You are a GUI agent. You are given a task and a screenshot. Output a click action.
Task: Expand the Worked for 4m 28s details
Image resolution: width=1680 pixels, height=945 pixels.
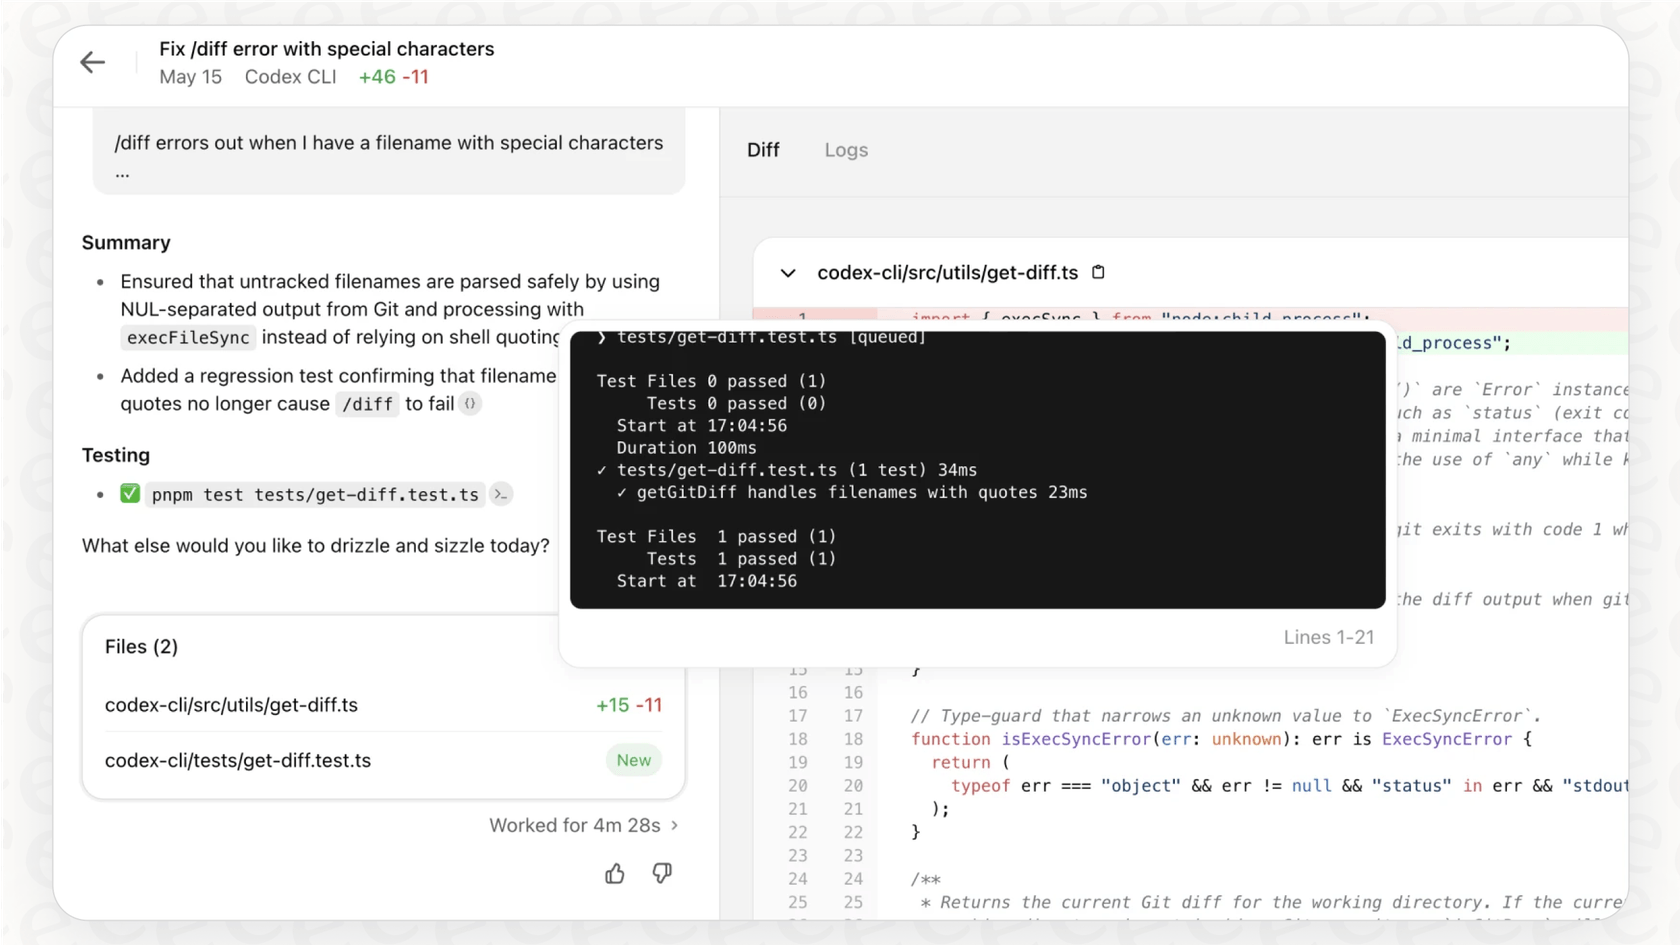pos(584,825)
